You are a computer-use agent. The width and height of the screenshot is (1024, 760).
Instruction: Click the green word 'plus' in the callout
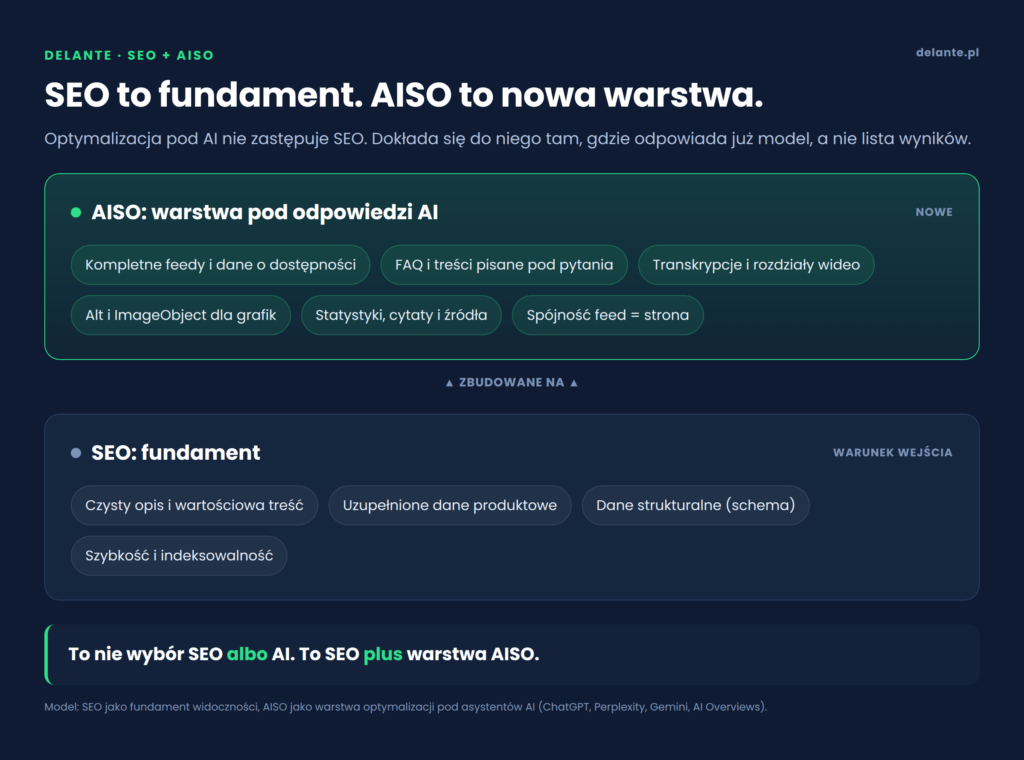coord(383,654)
